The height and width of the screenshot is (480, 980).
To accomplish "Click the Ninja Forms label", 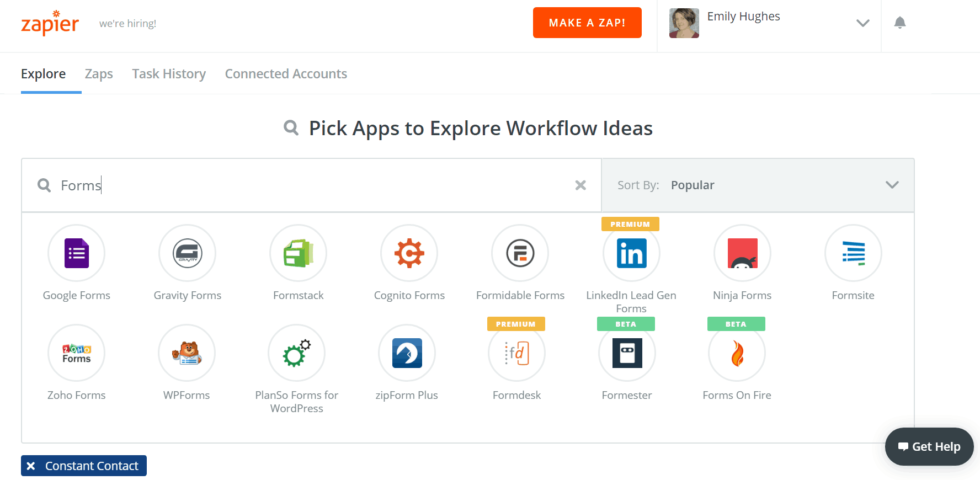I will tap(742, 296).
